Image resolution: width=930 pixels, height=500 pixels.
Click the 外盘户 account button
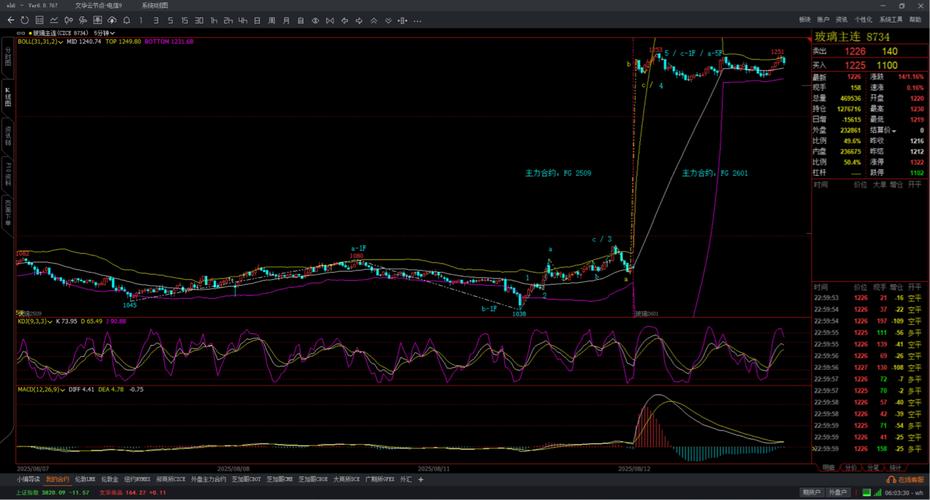838,492
